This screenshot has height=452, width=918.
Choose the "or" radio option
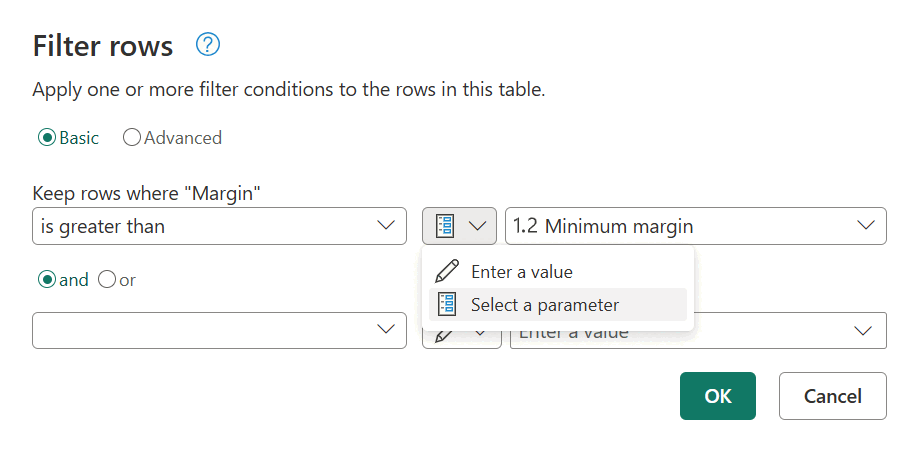[107, 280]
